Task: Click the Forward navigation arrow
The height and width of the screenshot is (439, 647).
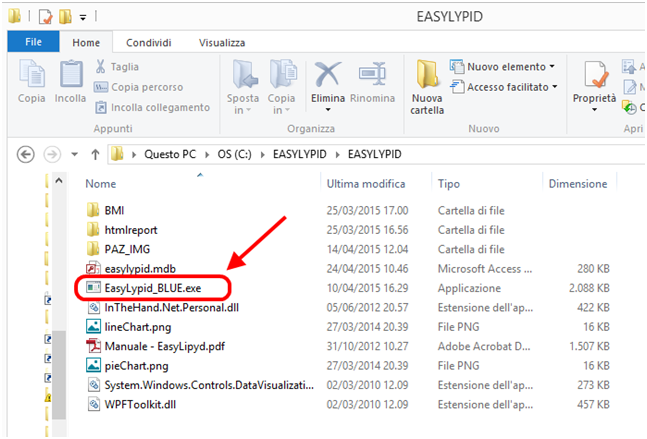Action: pyautogui.click(x=52, y=155)
